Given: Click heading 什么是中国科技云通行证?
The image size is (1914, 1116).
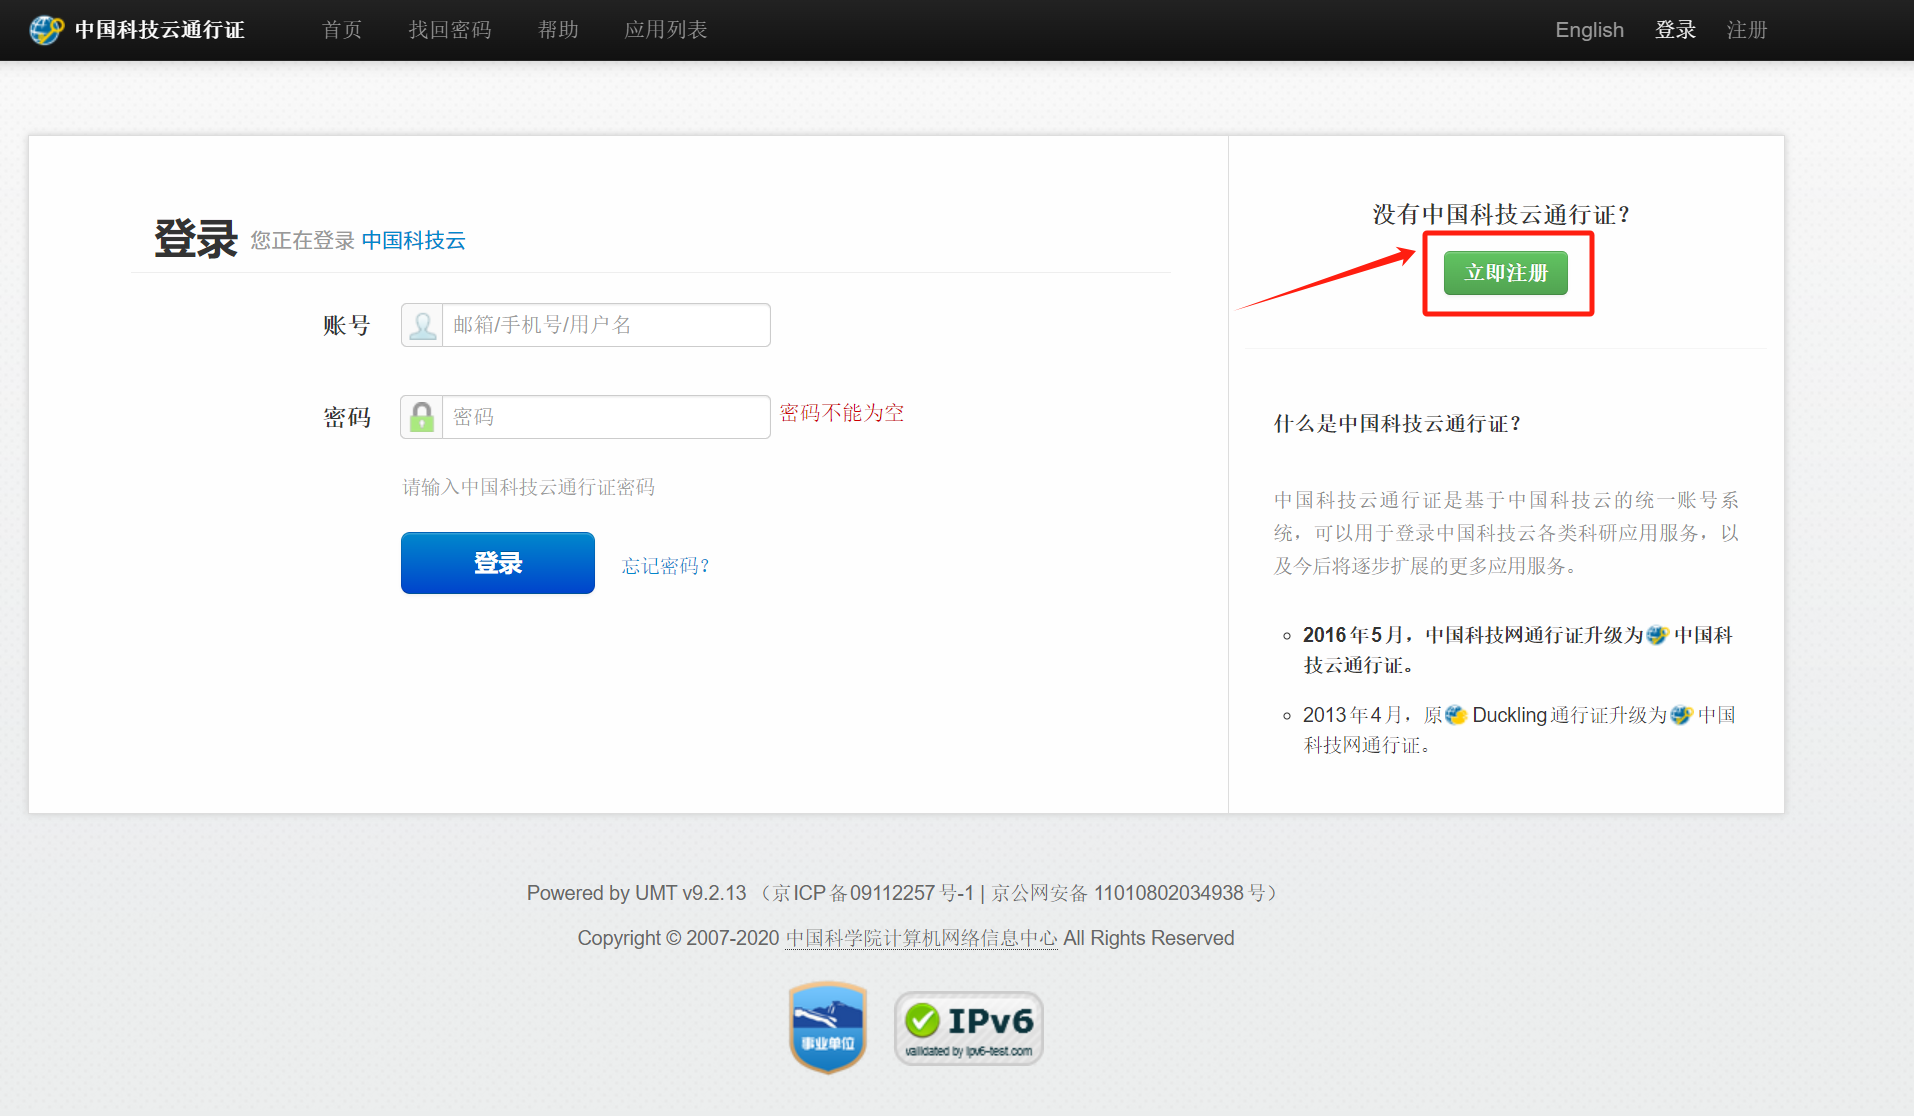Looking at the screenshot, I should [1398, 424].
